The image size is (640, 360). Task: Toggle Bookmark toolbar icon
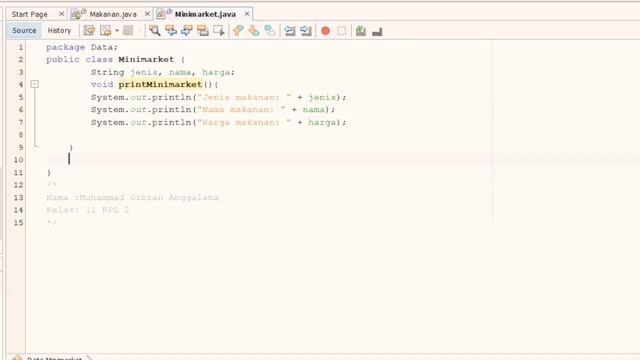coord(270,31)
